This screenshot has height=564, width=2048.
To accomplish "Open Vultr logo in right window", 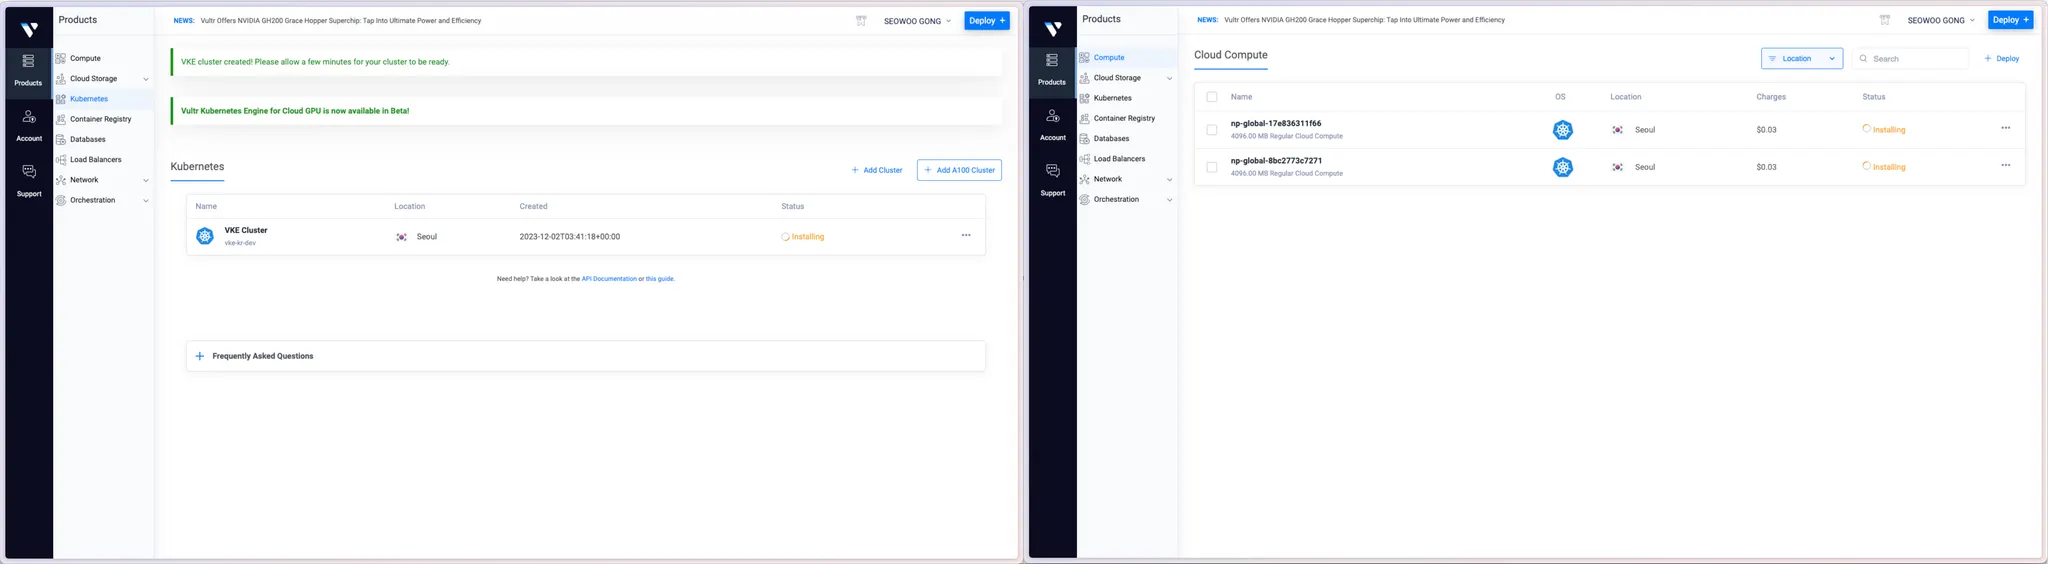I will coord(1053,29).
